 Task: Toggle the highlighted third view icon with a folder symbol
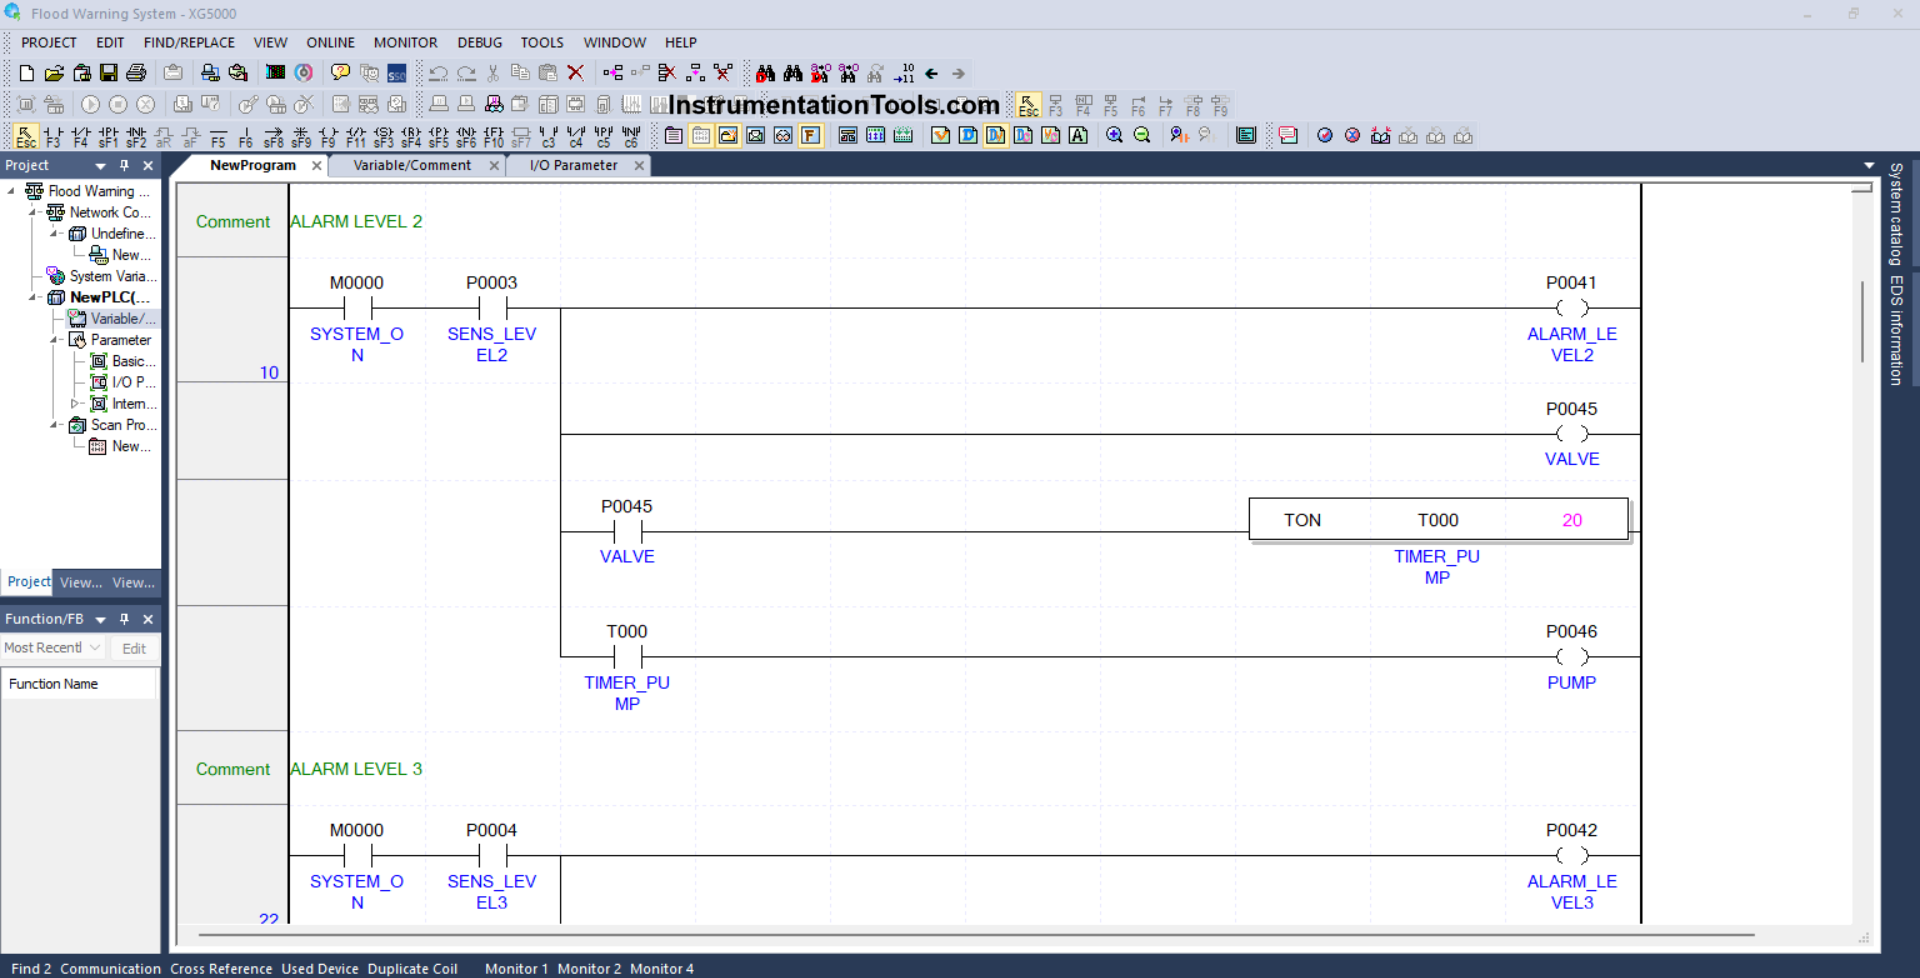click(x=728, y=135)
